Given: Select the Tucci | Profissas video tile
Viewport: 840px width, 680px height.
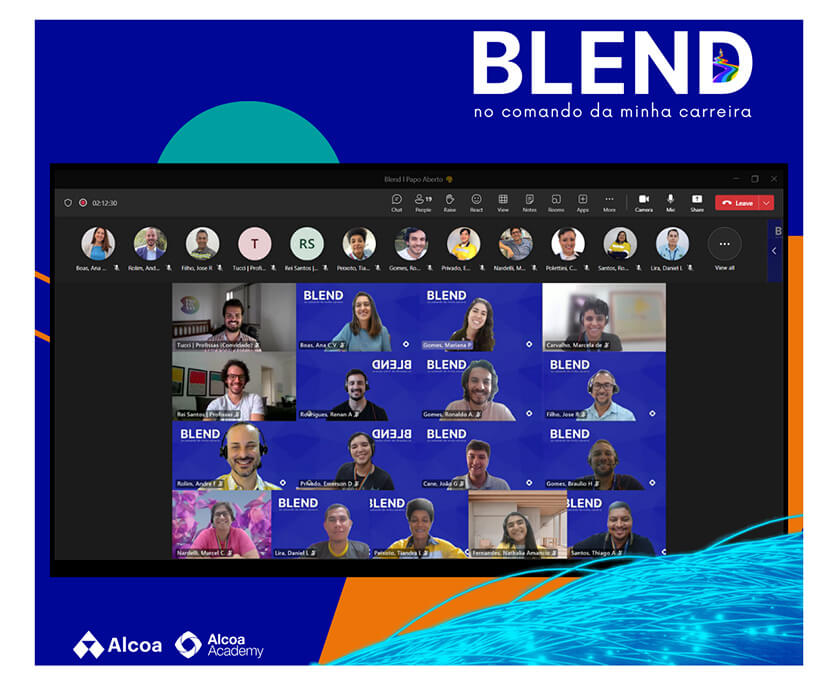Looking at the screenshot, I should coord(234,317).
